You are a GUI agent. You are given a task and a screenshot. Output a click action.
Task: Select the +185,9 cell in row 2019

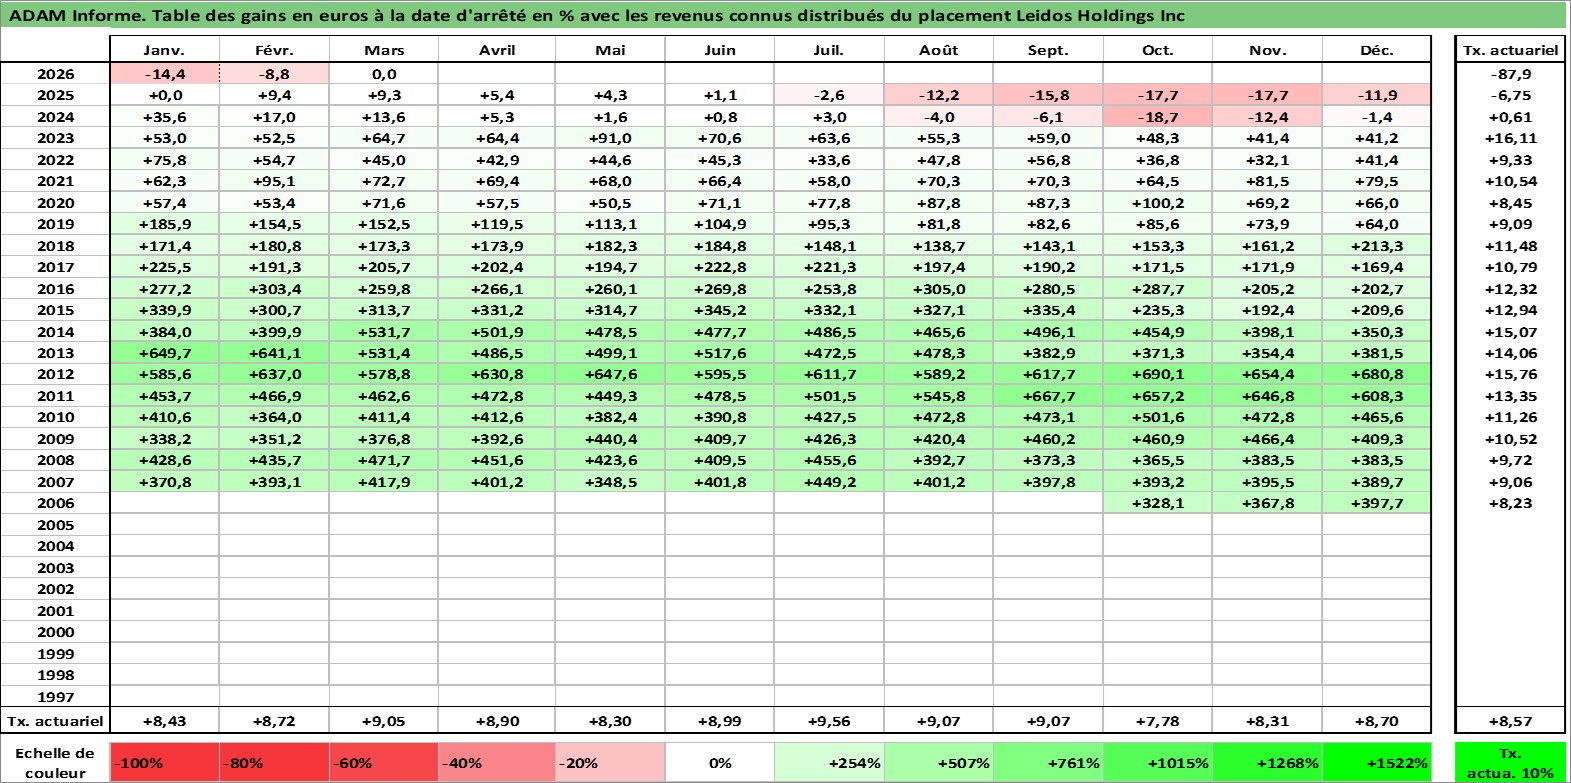(164, 224)
